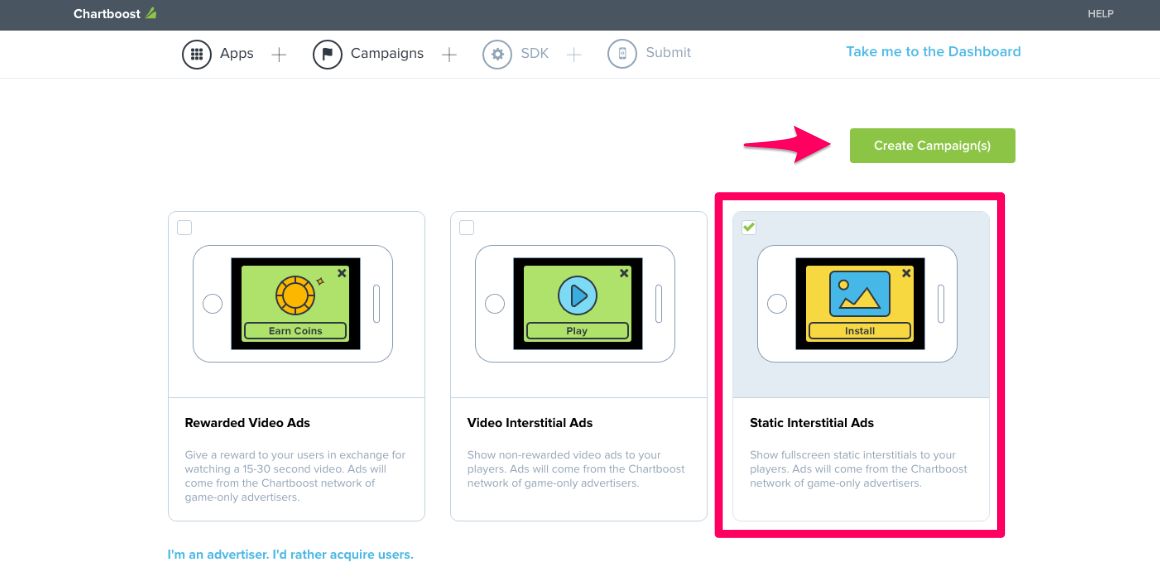Click the Create Campaign(s) button
The image size is (1160, 583).
(932, 145)
